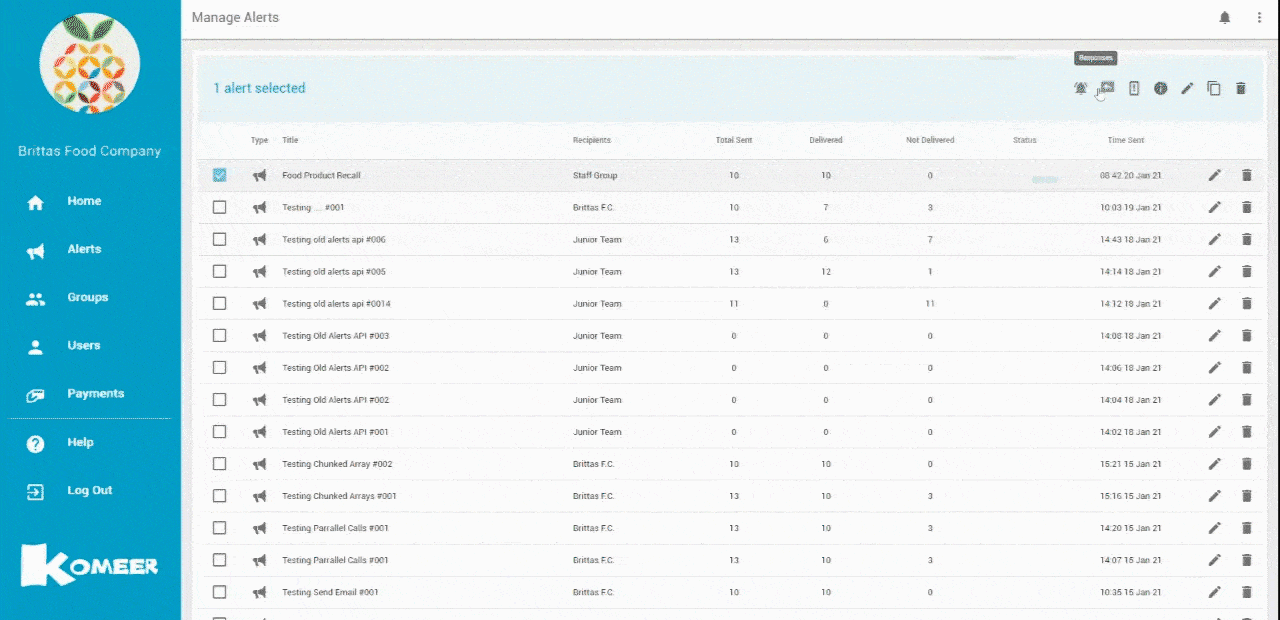Click "Staff Group" recipients cell
Image resolution: width=1280 pixels, height=620 pixels.
(595, 175)
